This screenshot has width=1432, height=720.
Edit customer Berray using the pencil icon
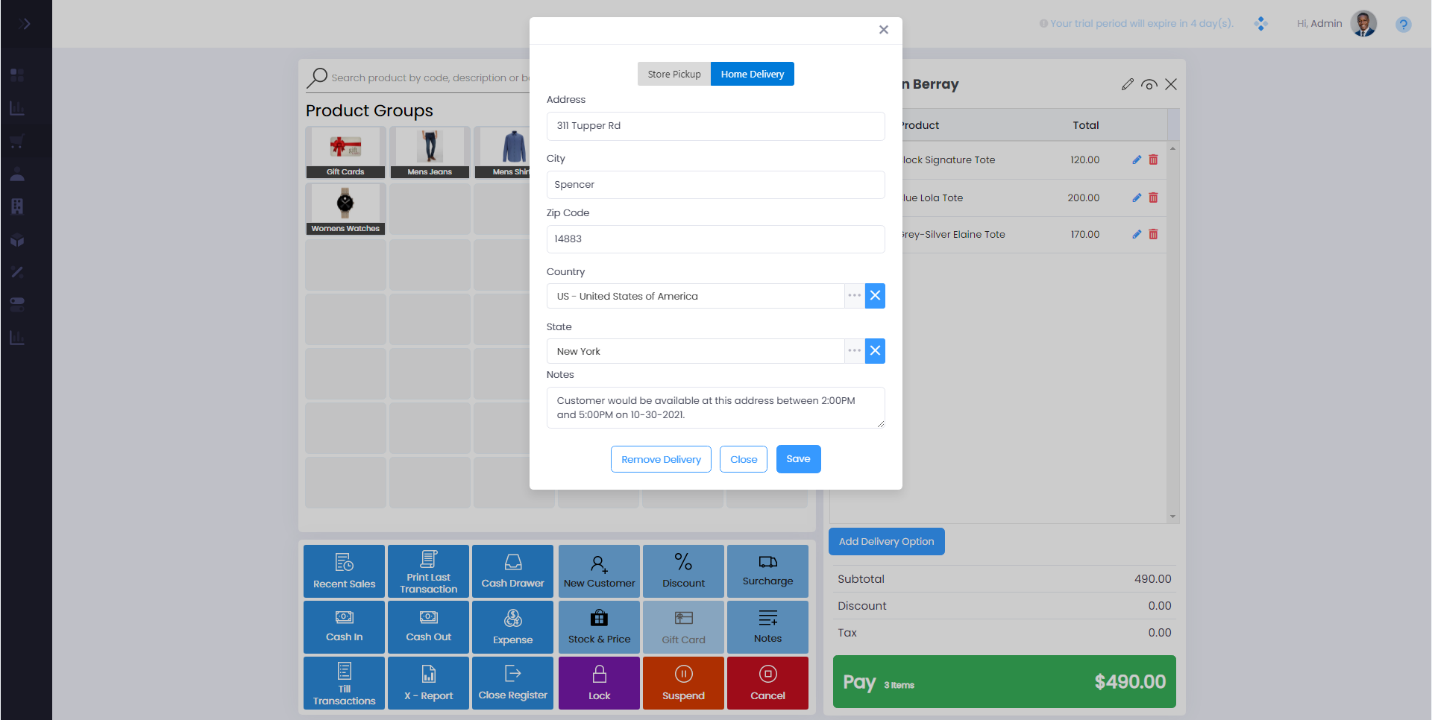[1129, 84]
